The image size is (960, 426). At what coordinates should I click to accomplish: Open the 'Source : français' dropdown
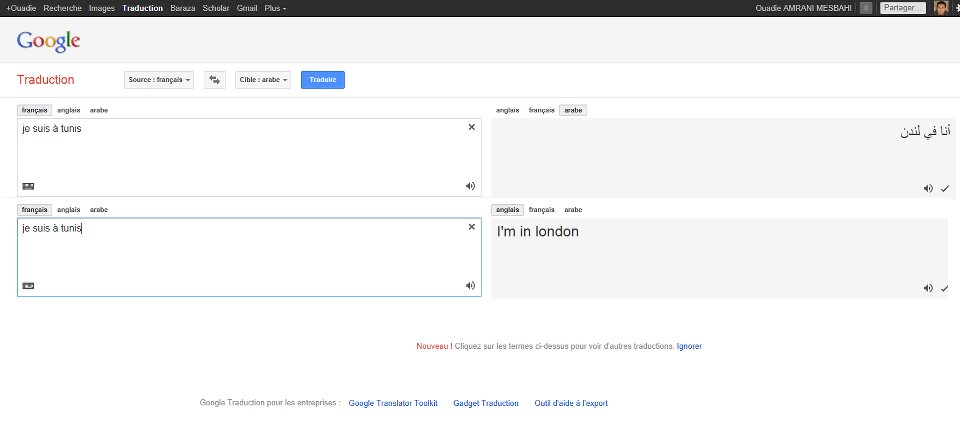point(159,80)
